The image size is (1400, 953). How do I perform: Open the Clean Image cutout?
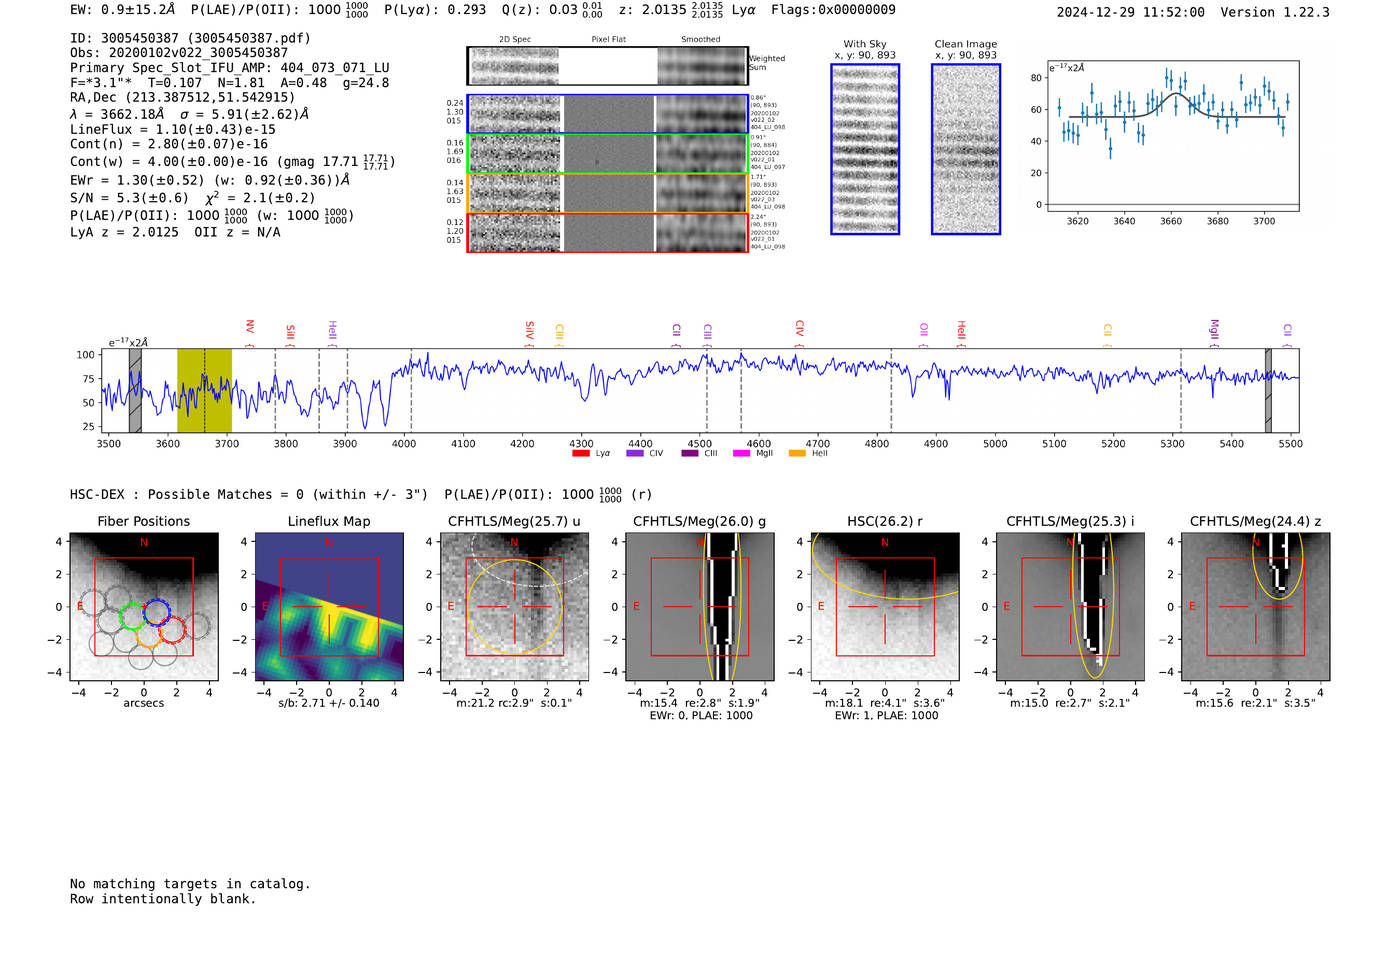(966, 149)
